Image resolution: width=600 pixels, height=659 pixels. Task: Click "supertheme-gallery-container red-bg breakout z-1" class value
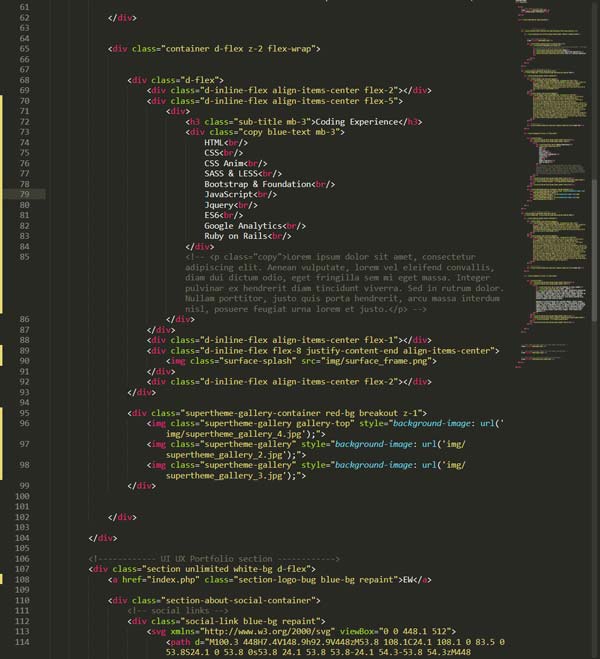304,413
